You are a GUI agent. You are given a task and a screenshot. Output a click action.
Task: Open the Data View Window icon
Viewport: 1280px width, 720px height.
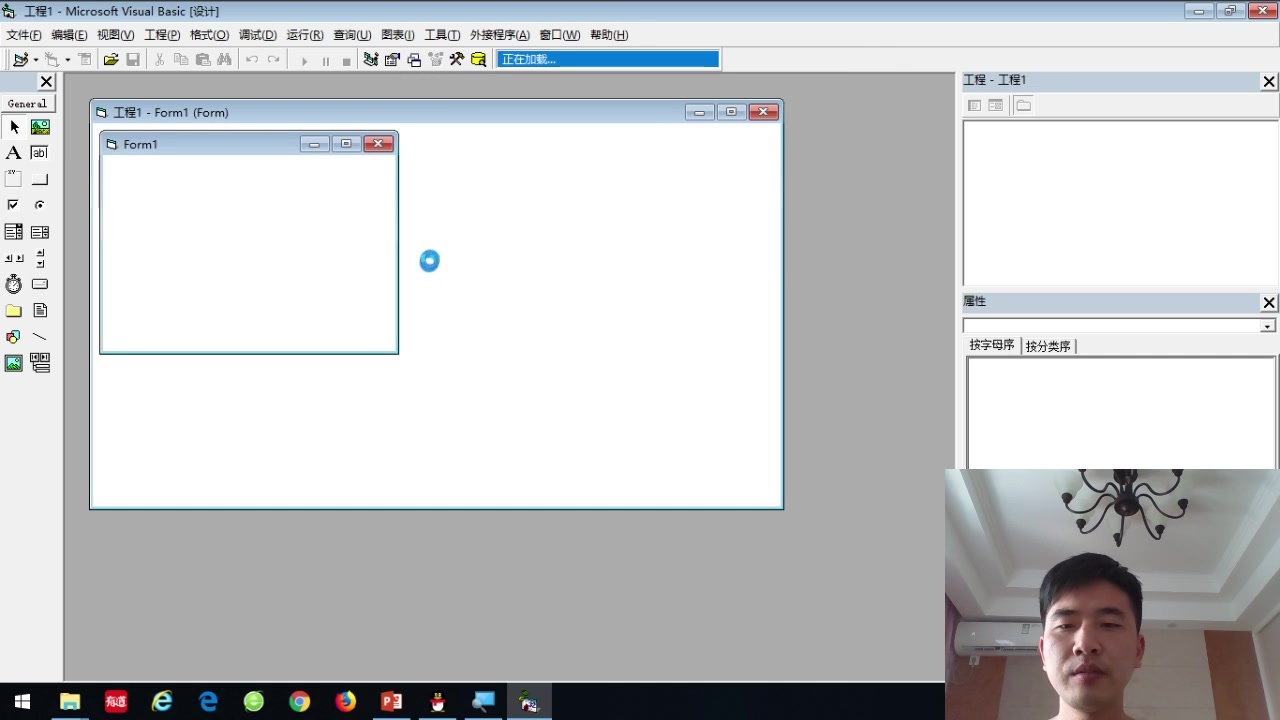click(479, 60)
